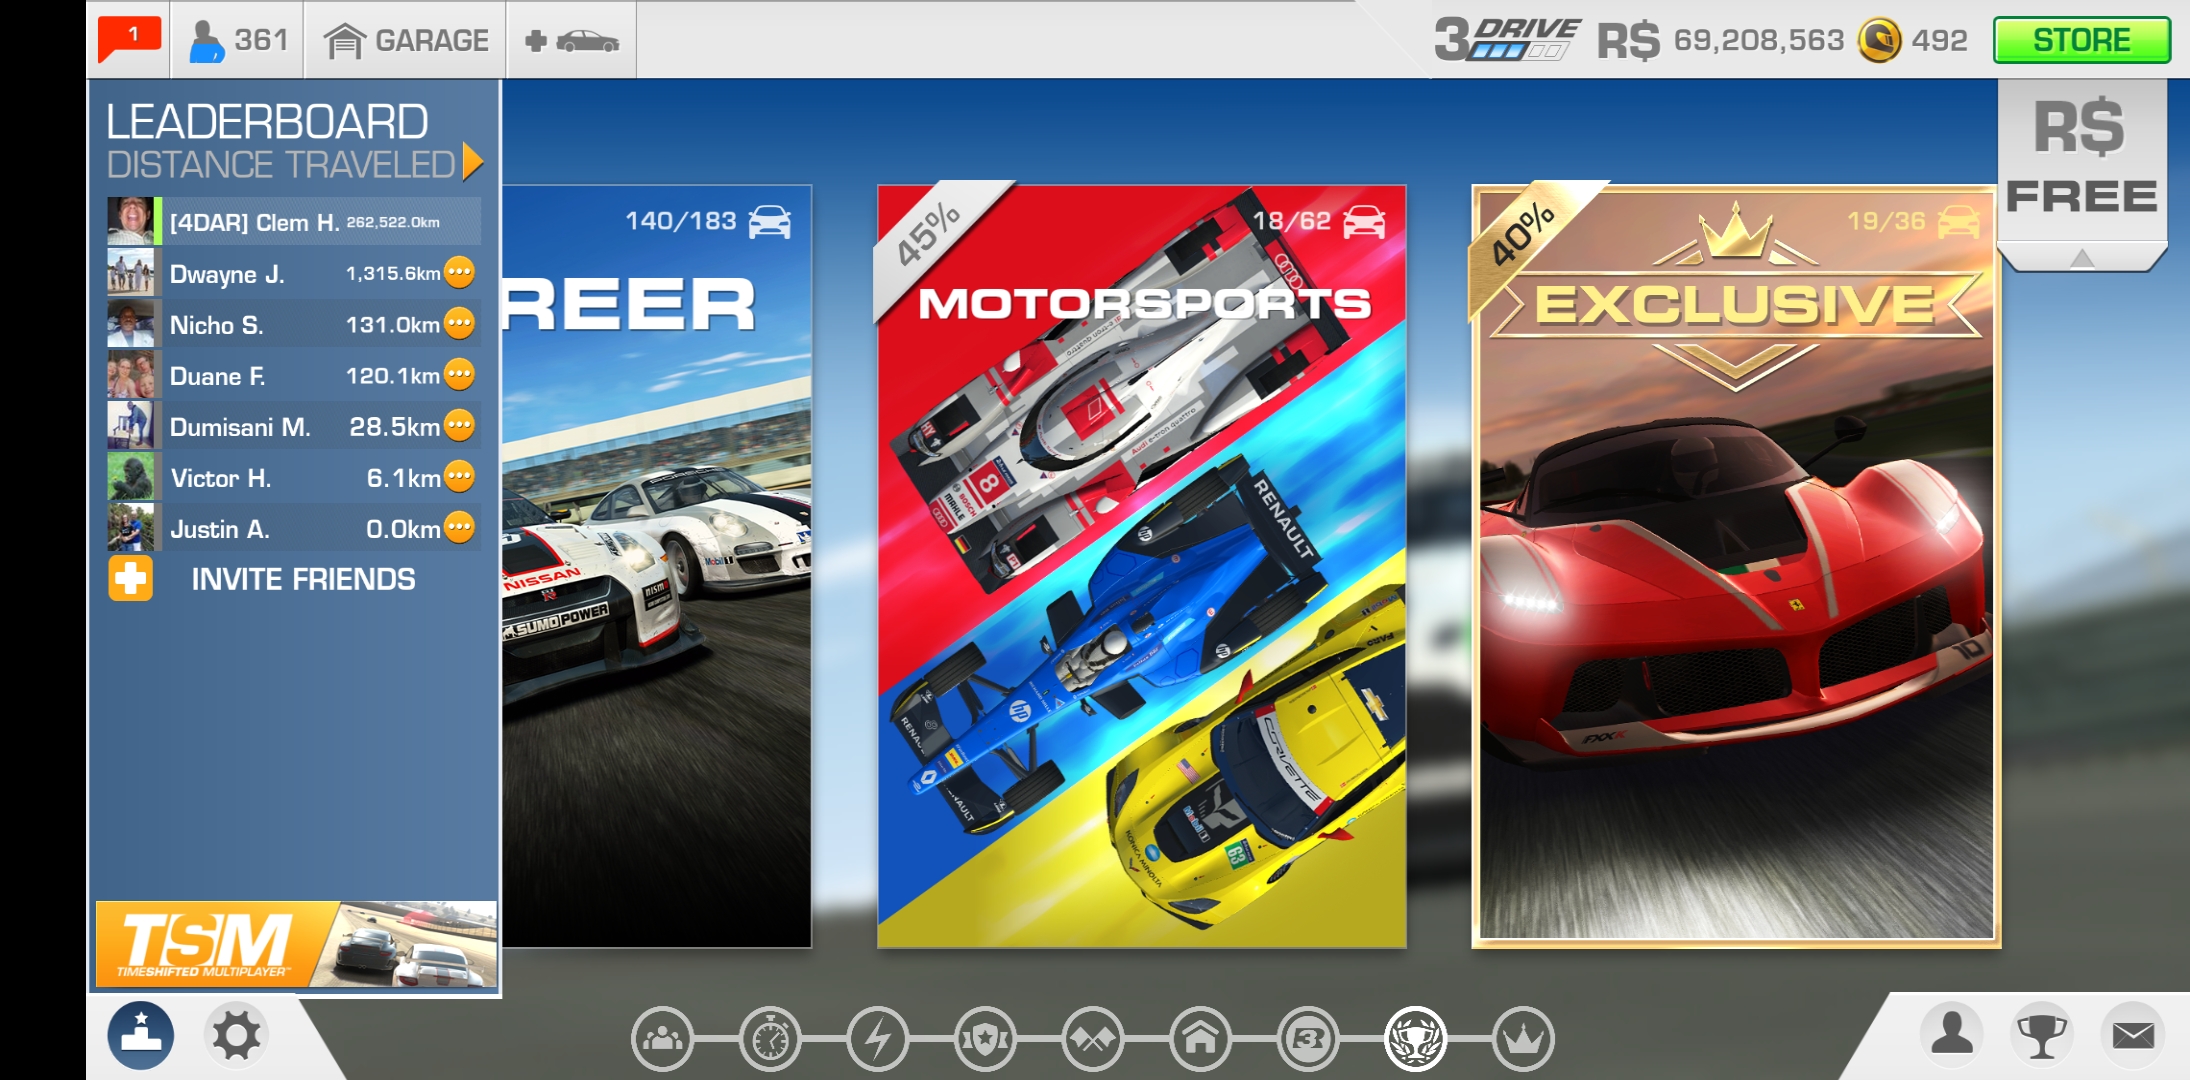
Task: Tap the Drive points progress meter
Action: [1508, 40]
